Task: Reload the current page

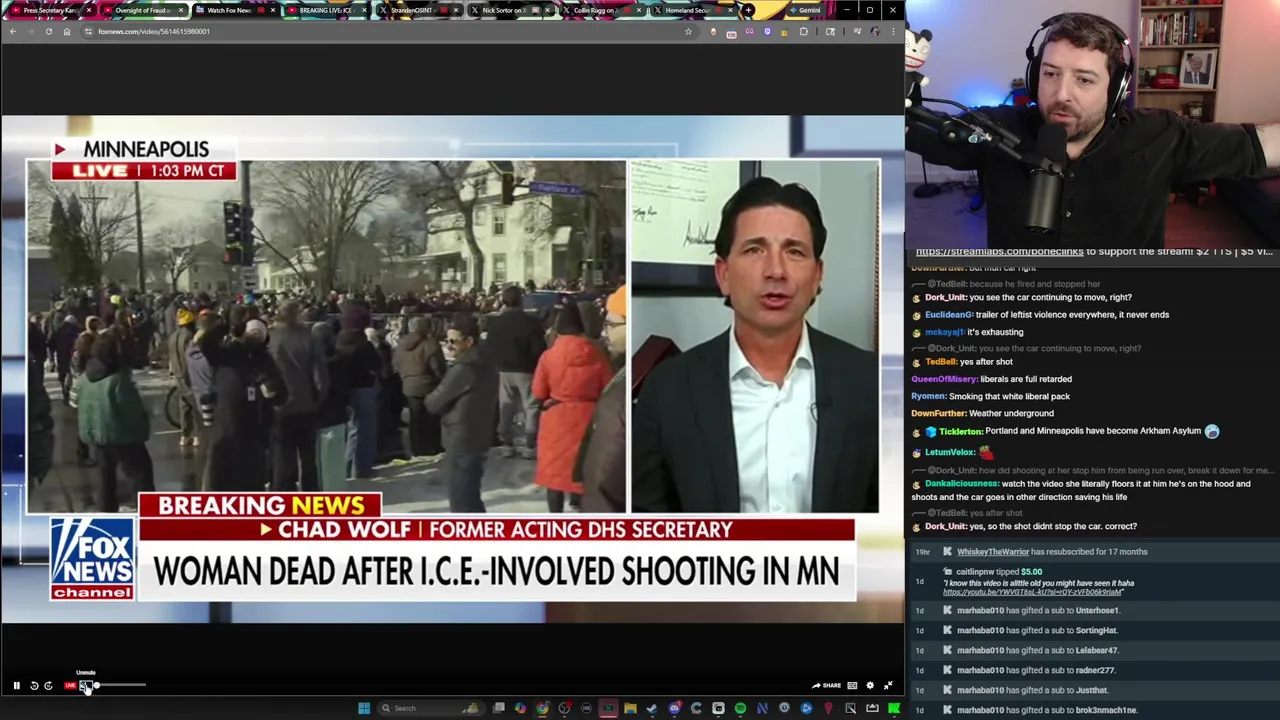Action: click(x=48, y=31)
